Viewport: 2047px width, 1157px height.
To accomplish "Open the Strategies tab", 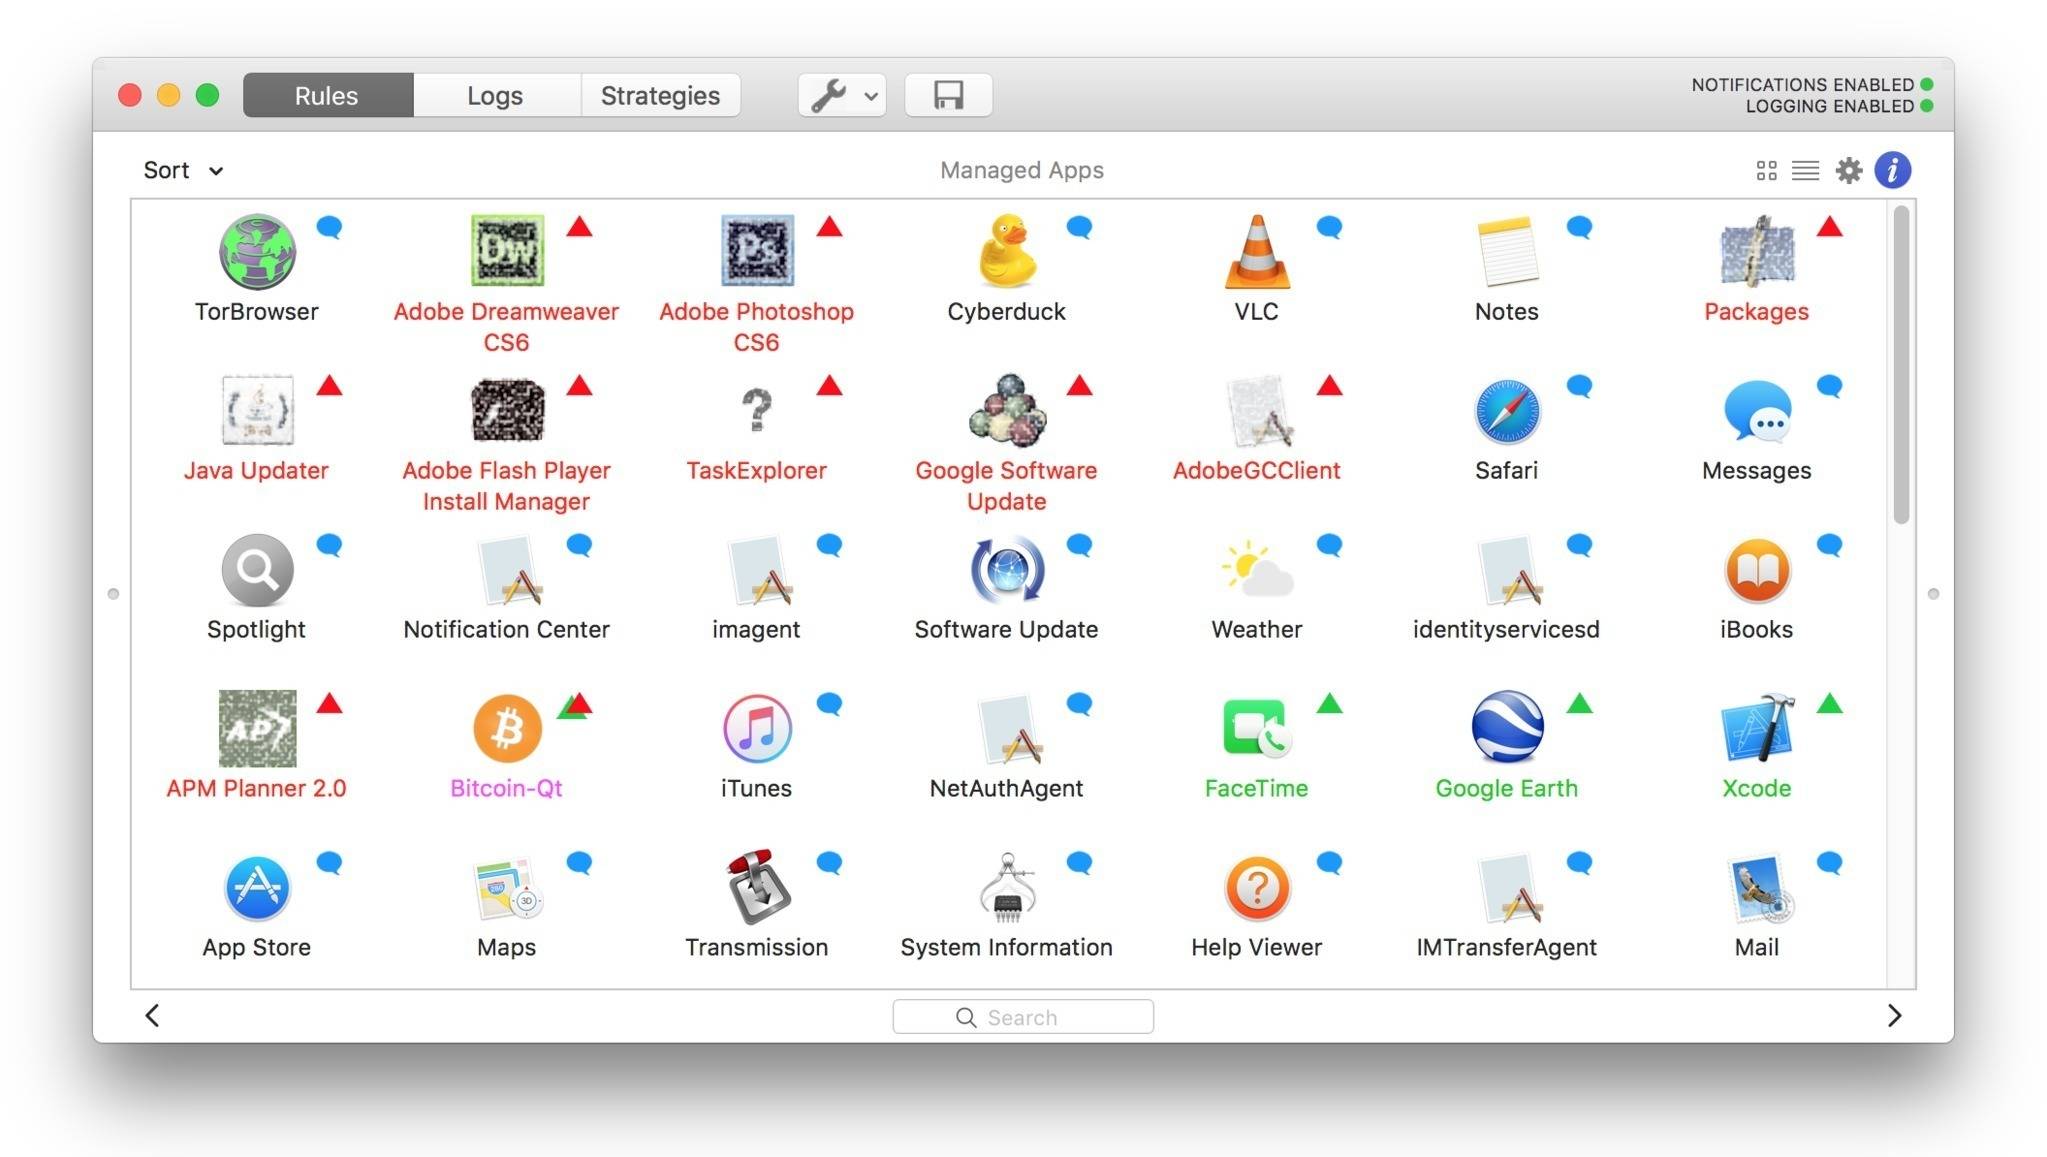I will (660, 95).
